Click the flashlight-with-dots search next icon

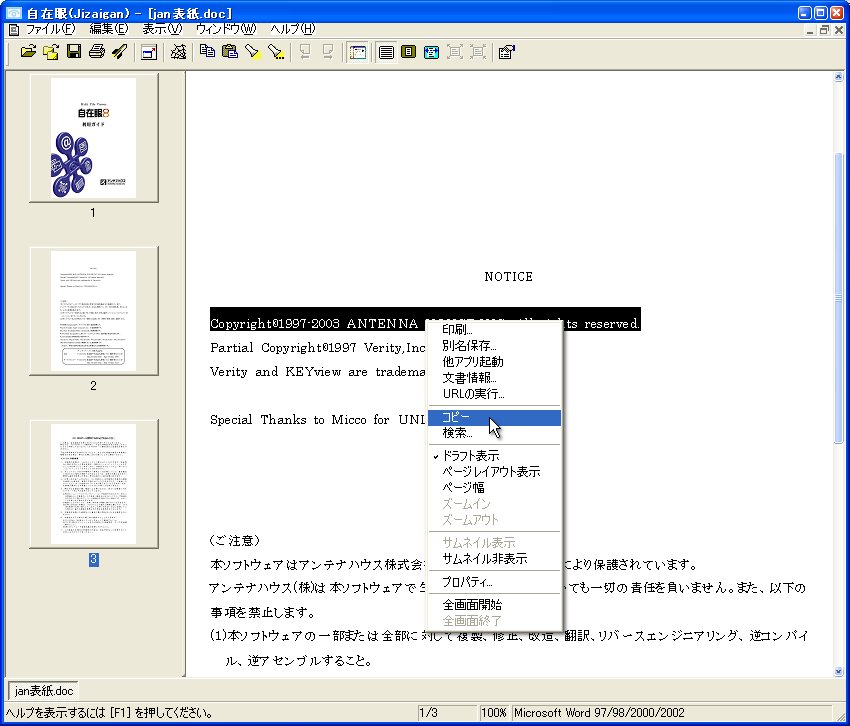[x=275, y=52]
